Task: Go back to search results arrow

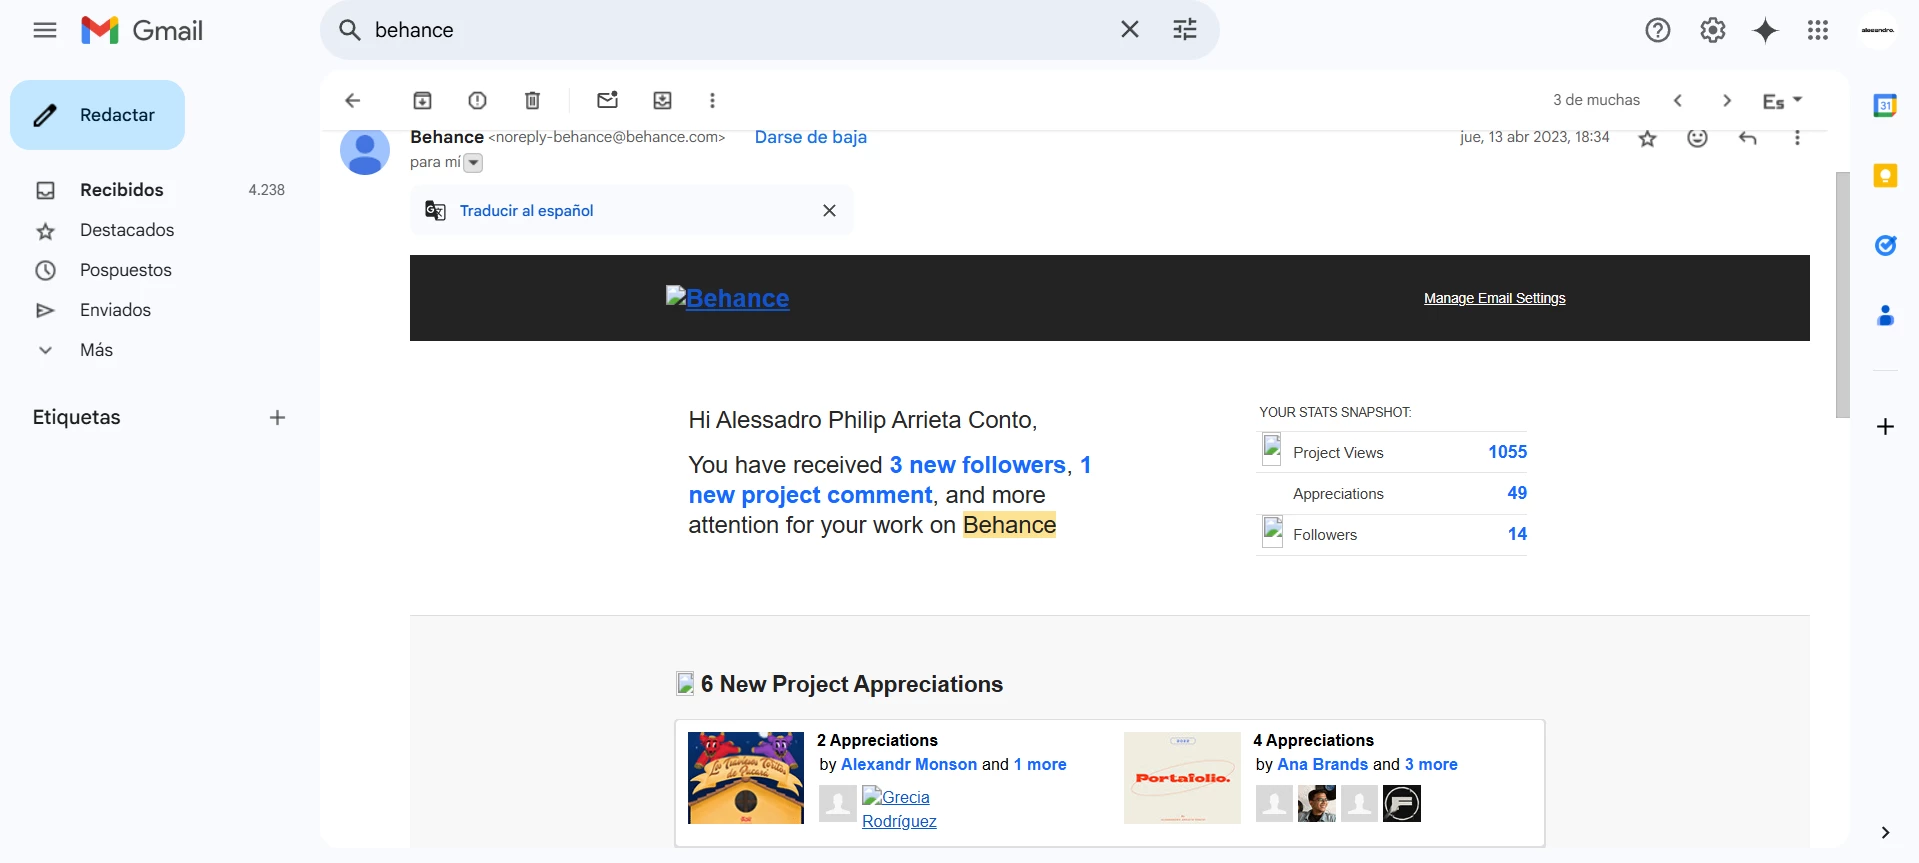Action: [x=352, y=100]
